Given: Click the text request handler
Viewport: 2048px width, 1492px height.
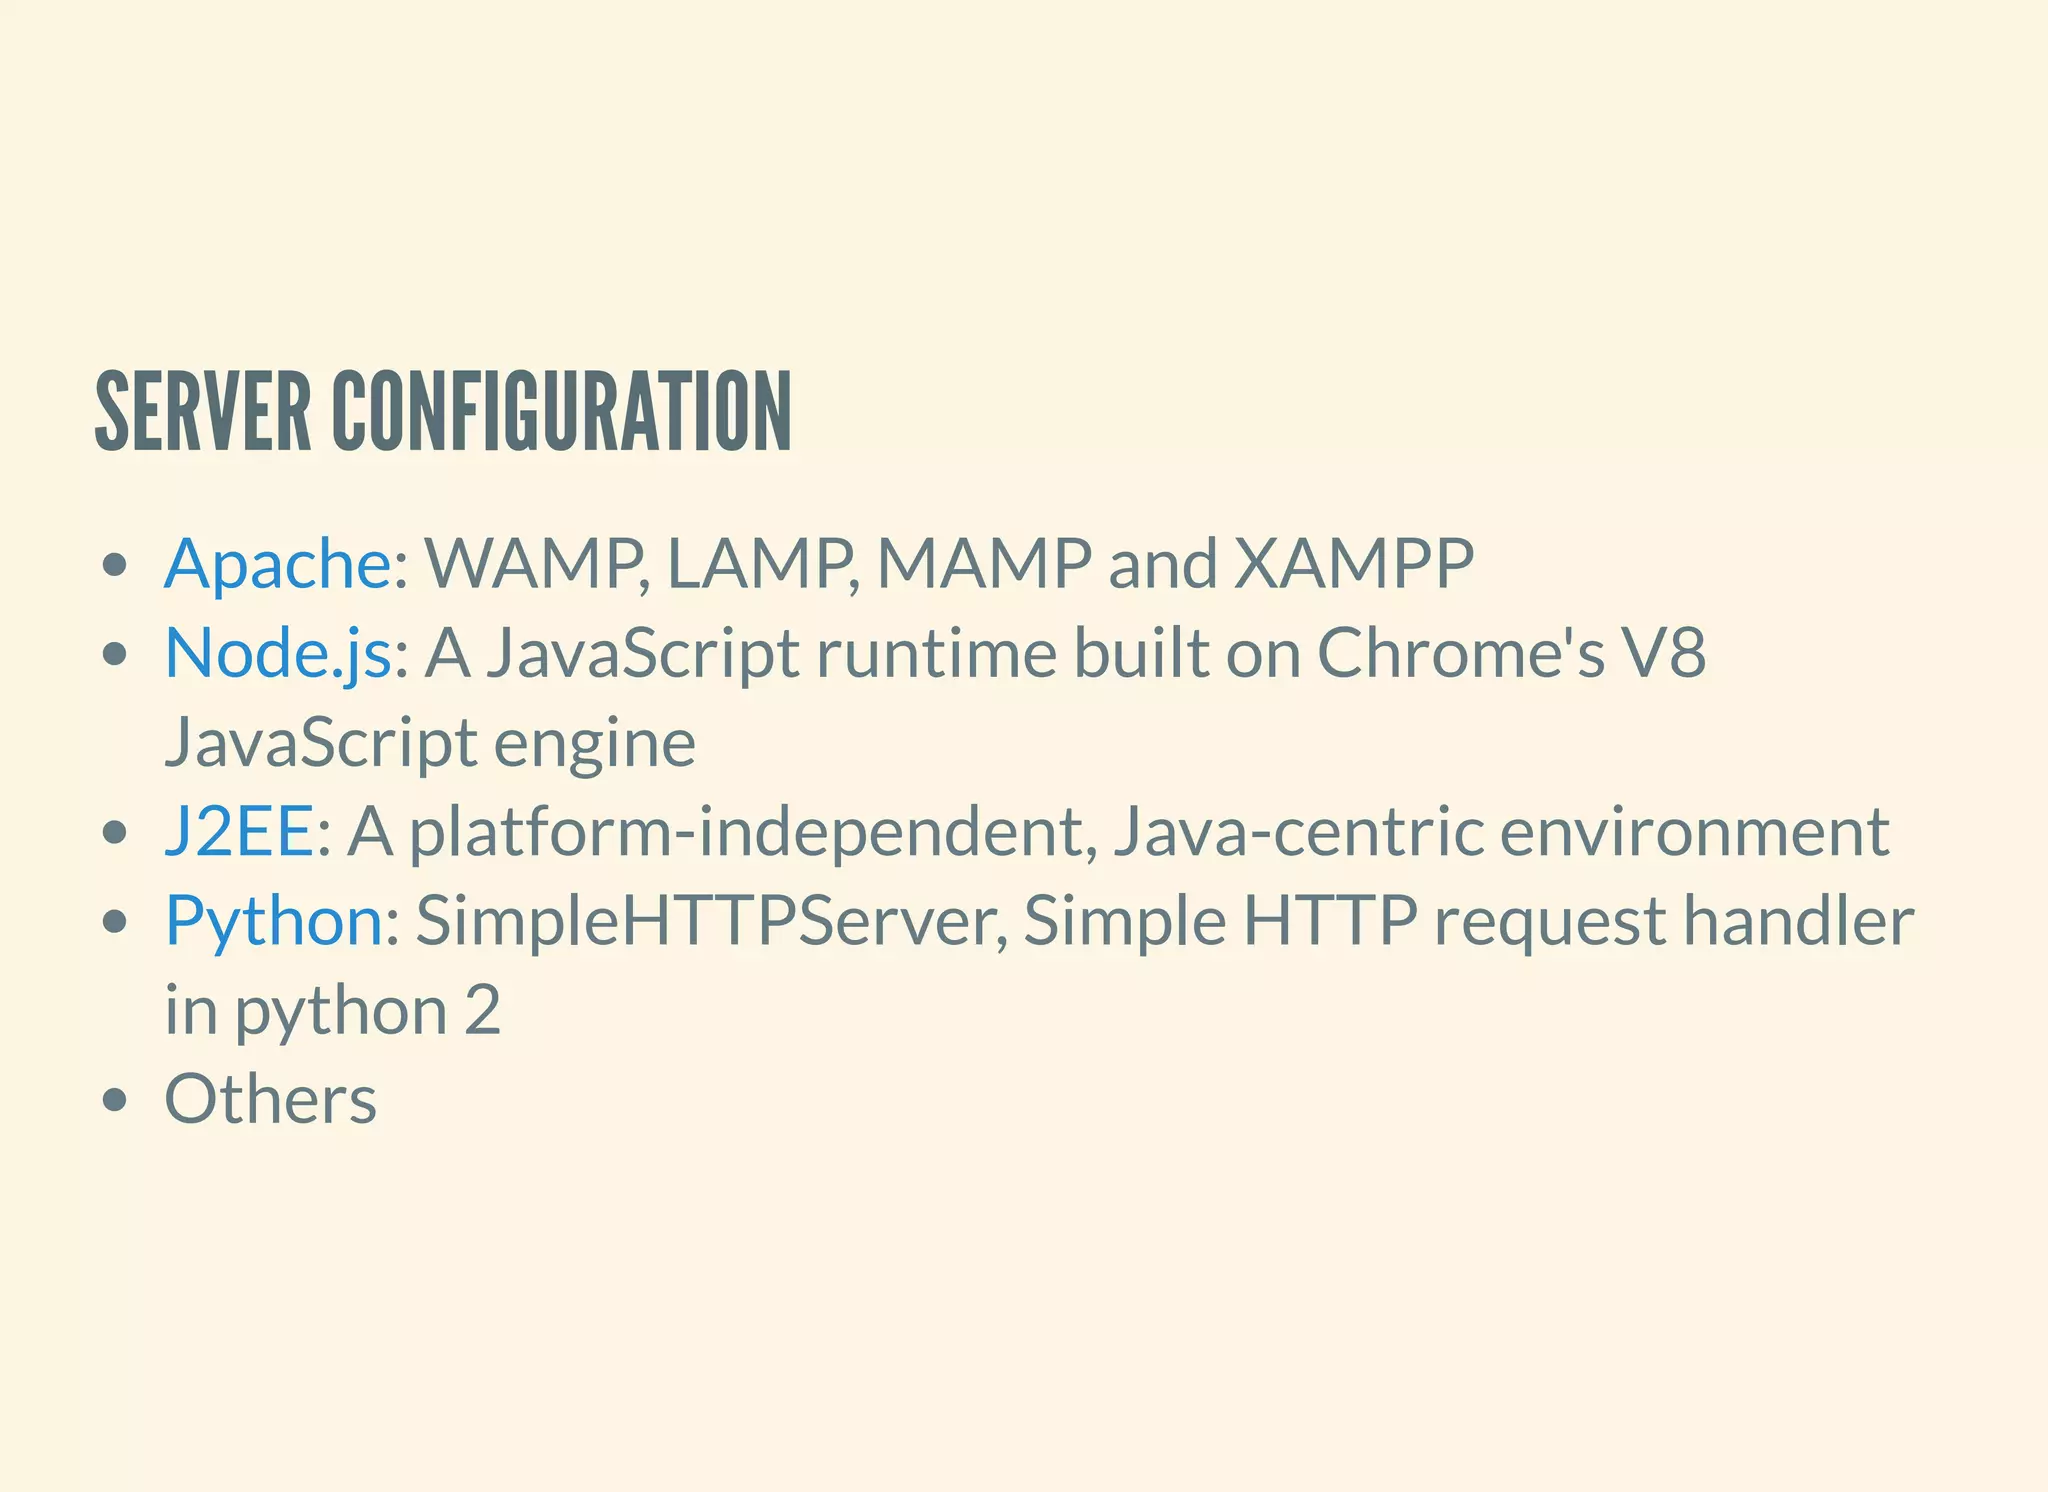Looking at the screenshot, I should coord(1674,922).
